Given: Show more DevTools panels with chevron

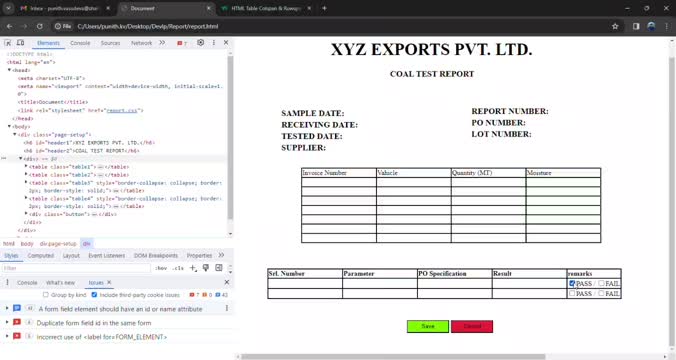Looking at the screenshot, I should (162, 43).
